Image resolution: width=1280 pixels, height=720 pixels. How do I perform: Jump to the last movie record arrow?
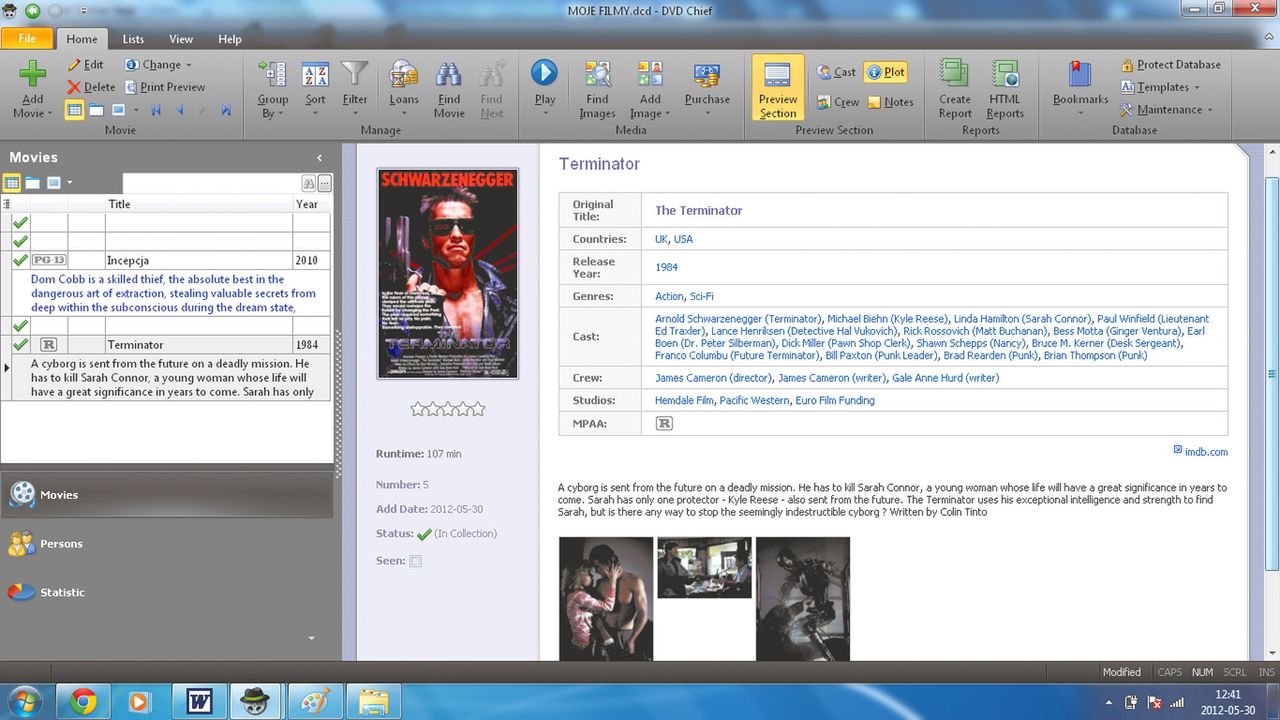pos(226,110)
